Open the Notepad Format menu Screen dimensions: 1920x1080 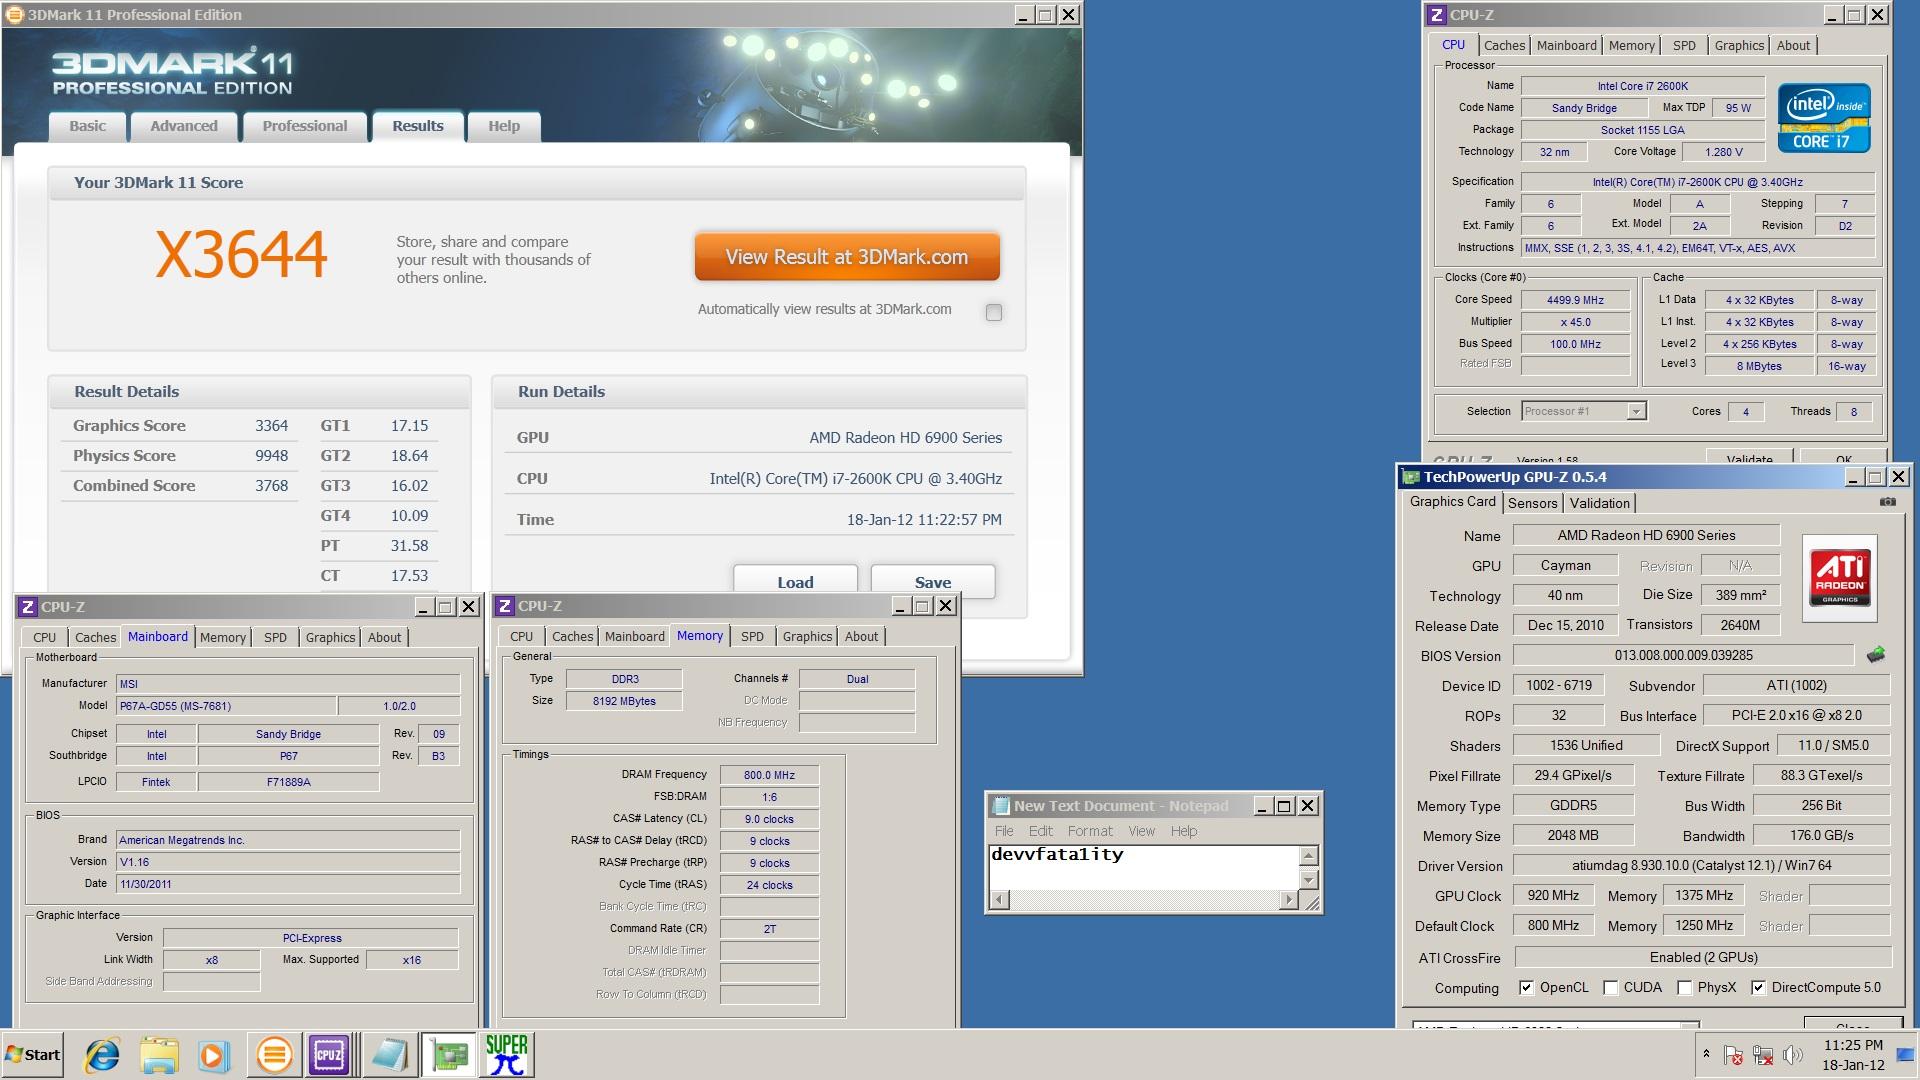(1090, 831)
